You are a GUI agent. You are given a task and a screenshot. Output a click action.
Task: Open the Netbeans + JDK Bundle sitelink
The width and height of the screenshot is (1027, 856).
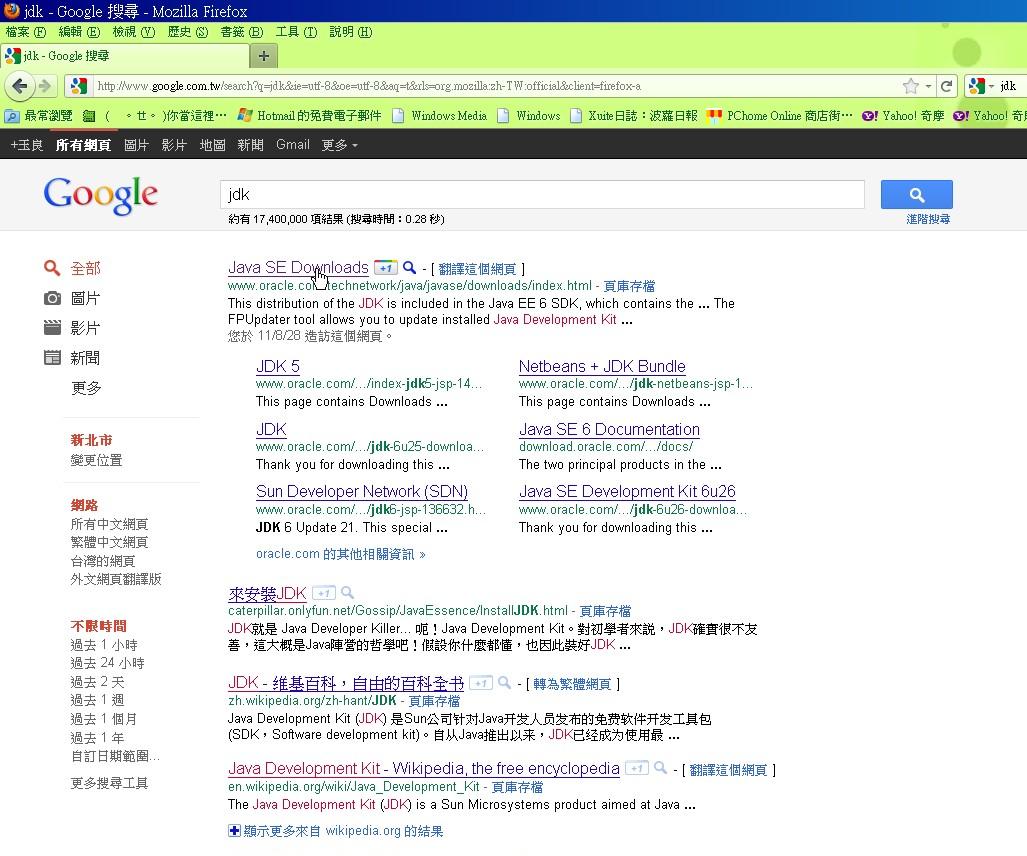602,366
